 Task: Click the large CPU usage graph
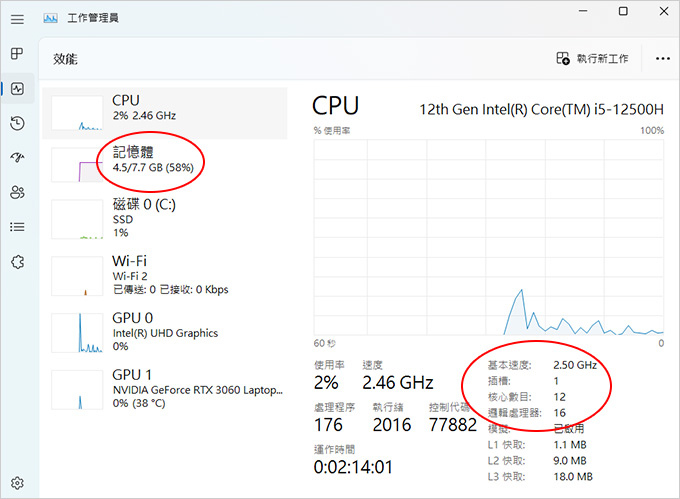489,237
